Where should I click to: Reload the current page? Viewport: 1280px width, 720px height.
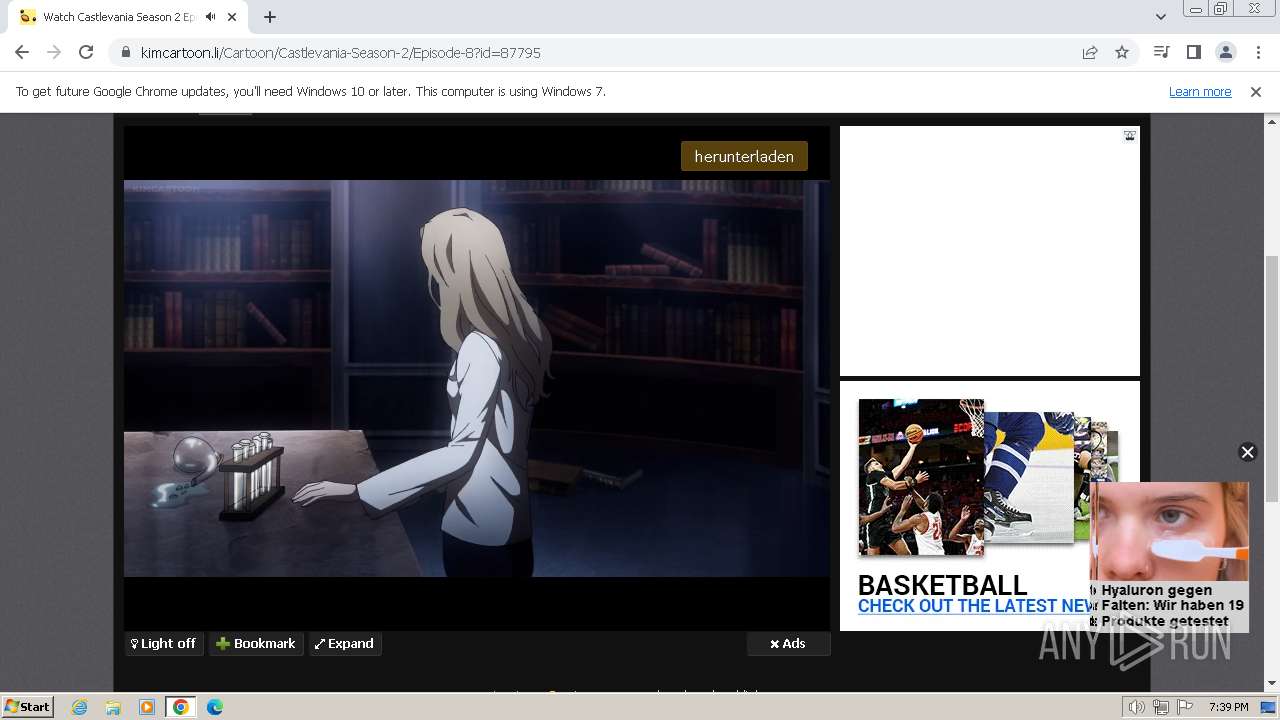click(86, 53)
